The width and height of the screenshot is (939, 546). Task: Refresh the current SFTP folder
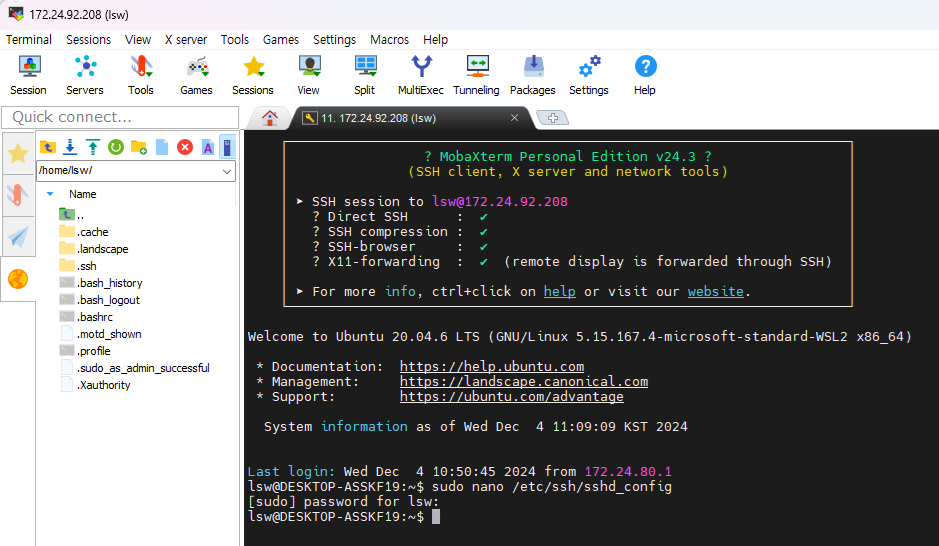(x=116, y=147)
